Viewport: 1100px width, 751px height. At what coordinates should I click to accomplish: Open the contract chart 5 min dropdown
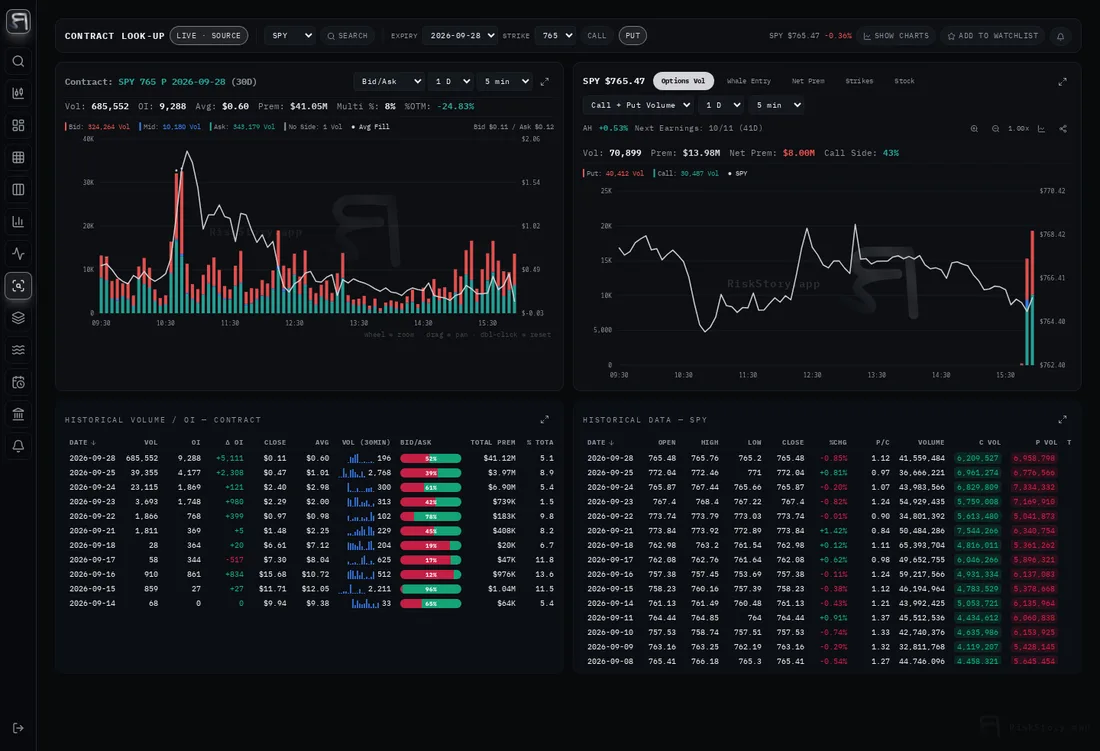504,82
